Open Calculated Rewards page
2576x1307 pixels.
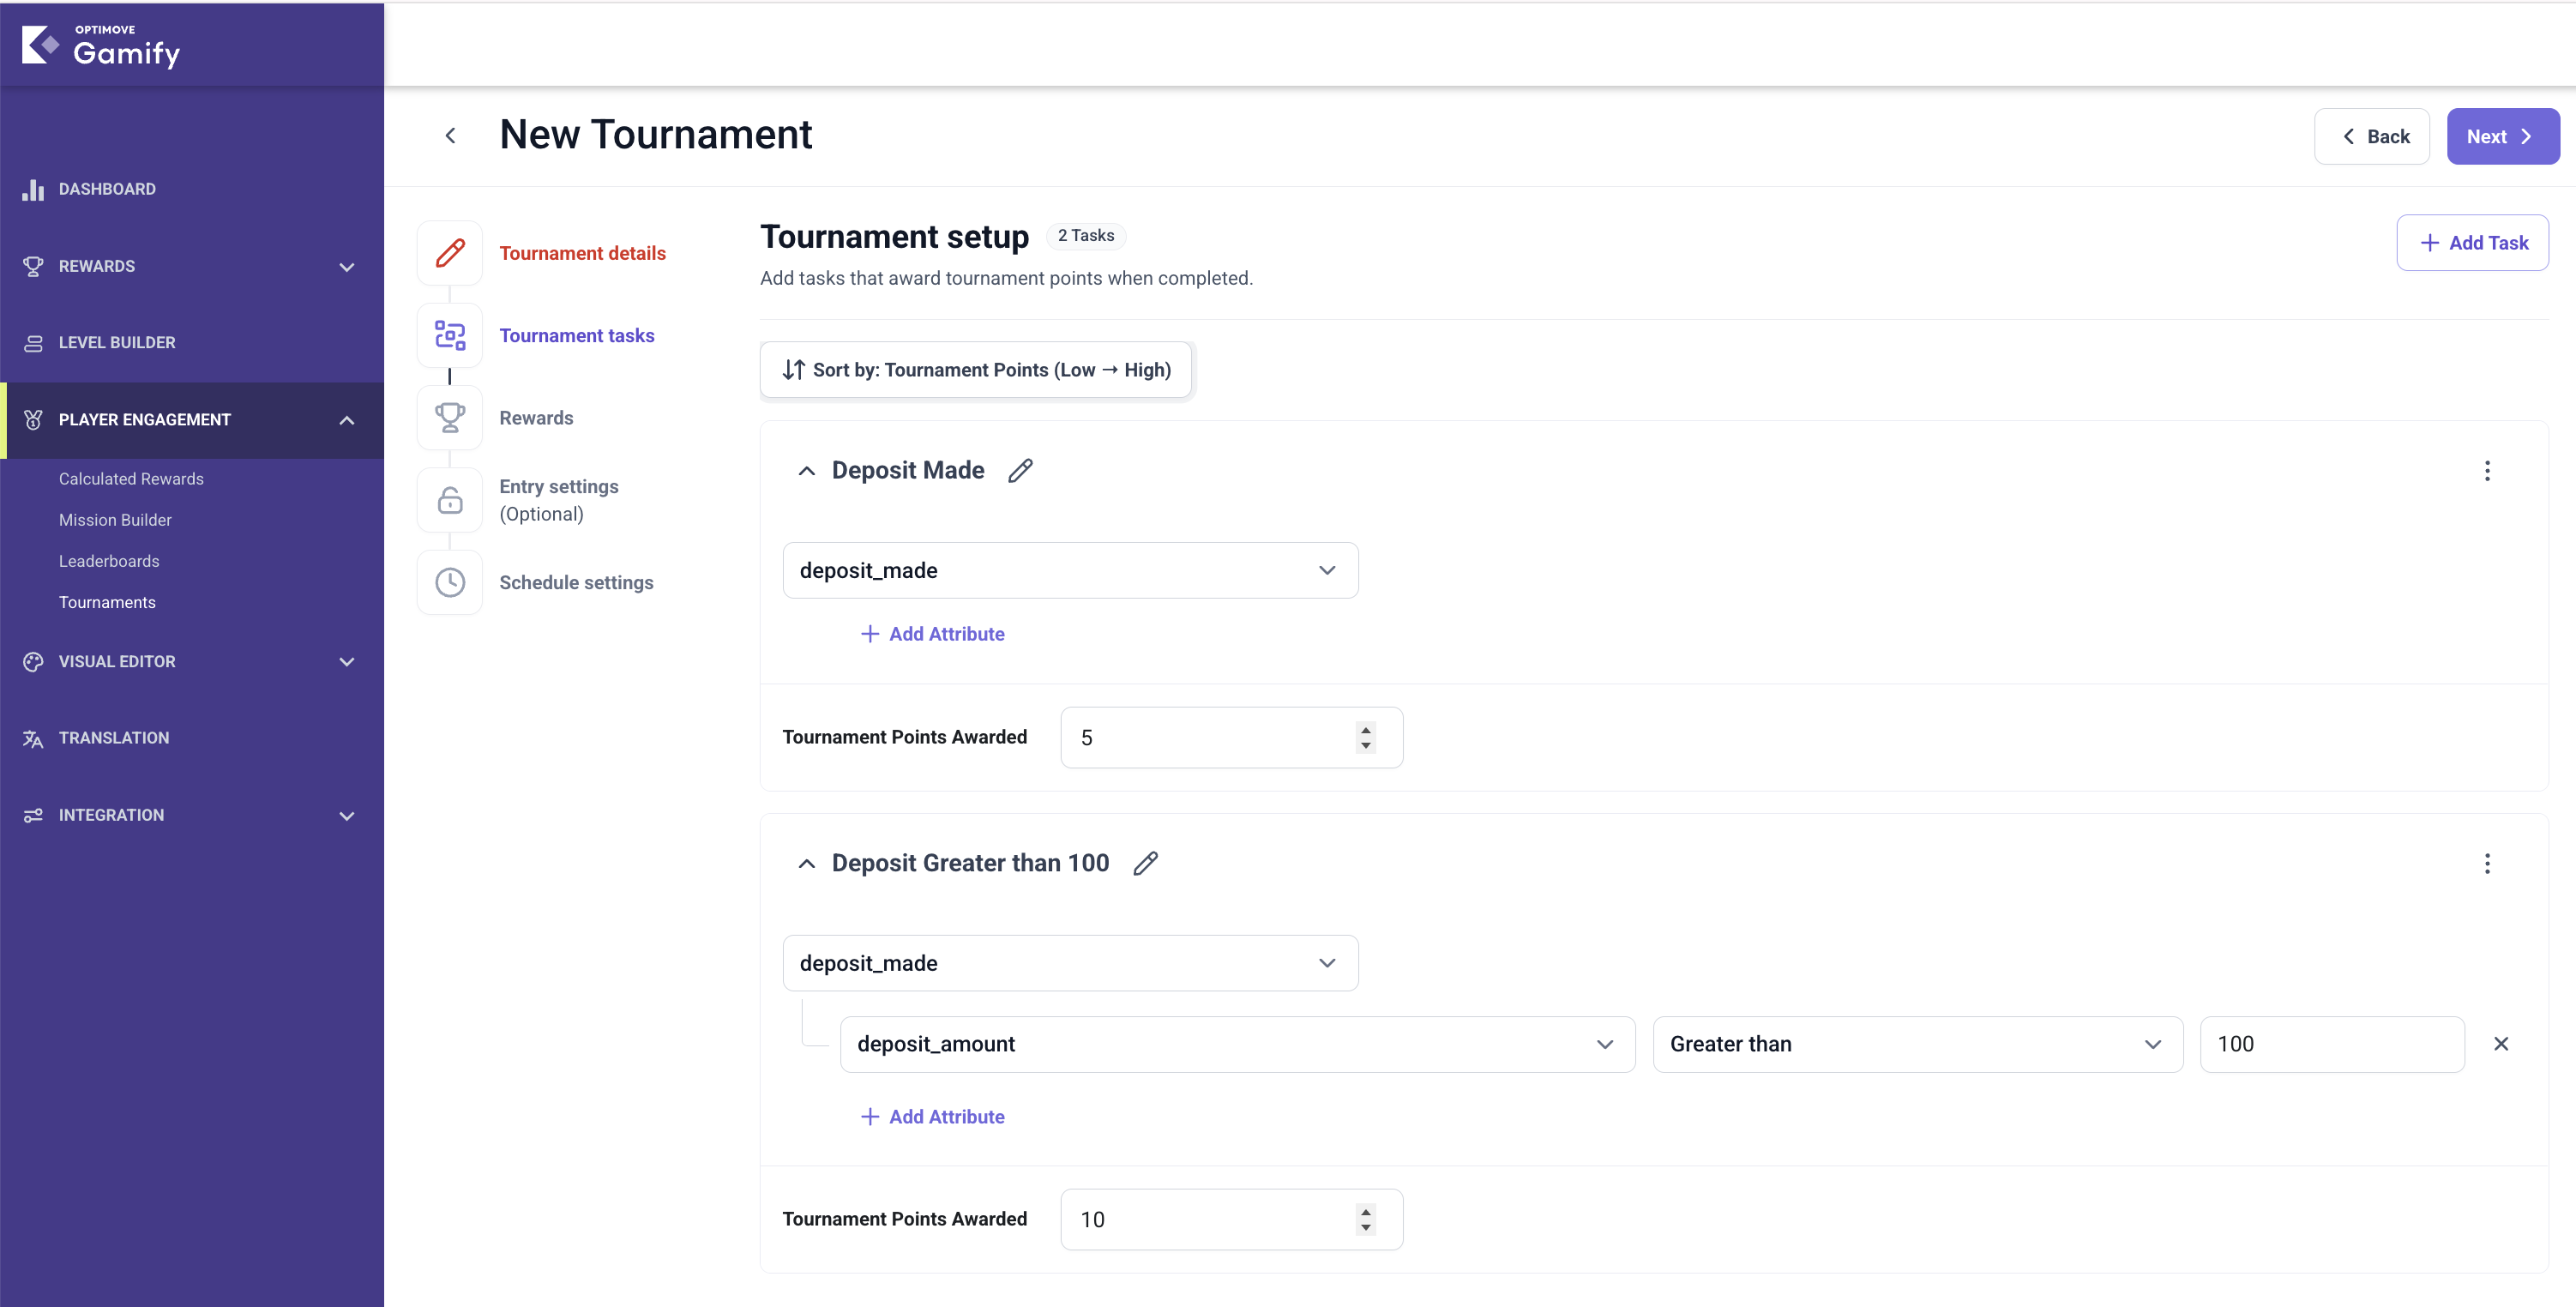(131, 479)
